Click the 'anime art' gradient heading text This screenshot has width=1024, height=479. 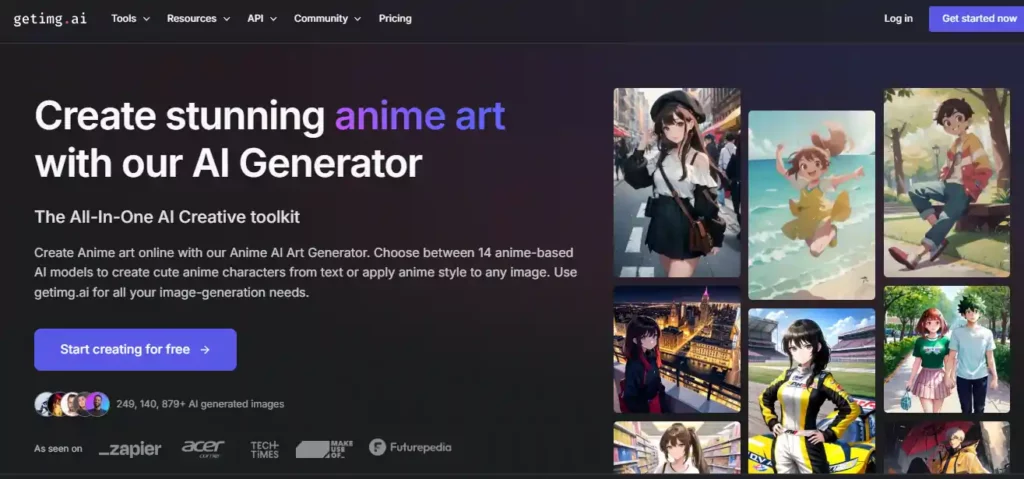pyautogui.click(x=420, y=116)
